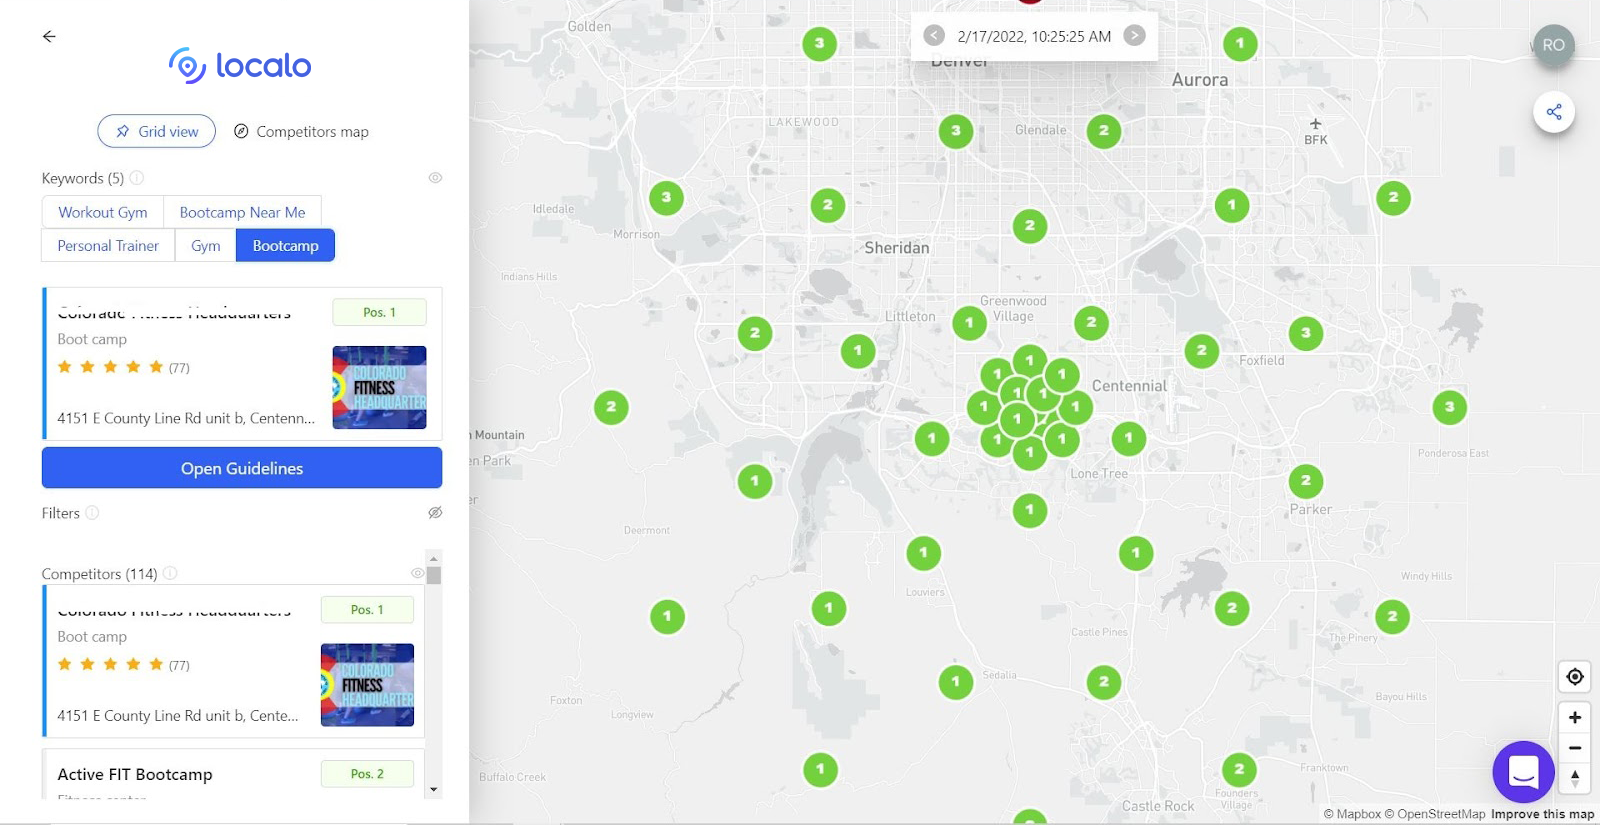
Task: Go to next scan date
Action: click(1134, 36)
